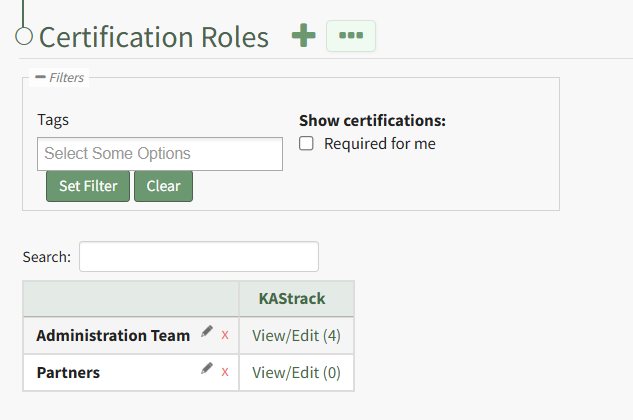Open the Tags Select Some Options dropdown
The image size is (633, 420).
point(160,154)
